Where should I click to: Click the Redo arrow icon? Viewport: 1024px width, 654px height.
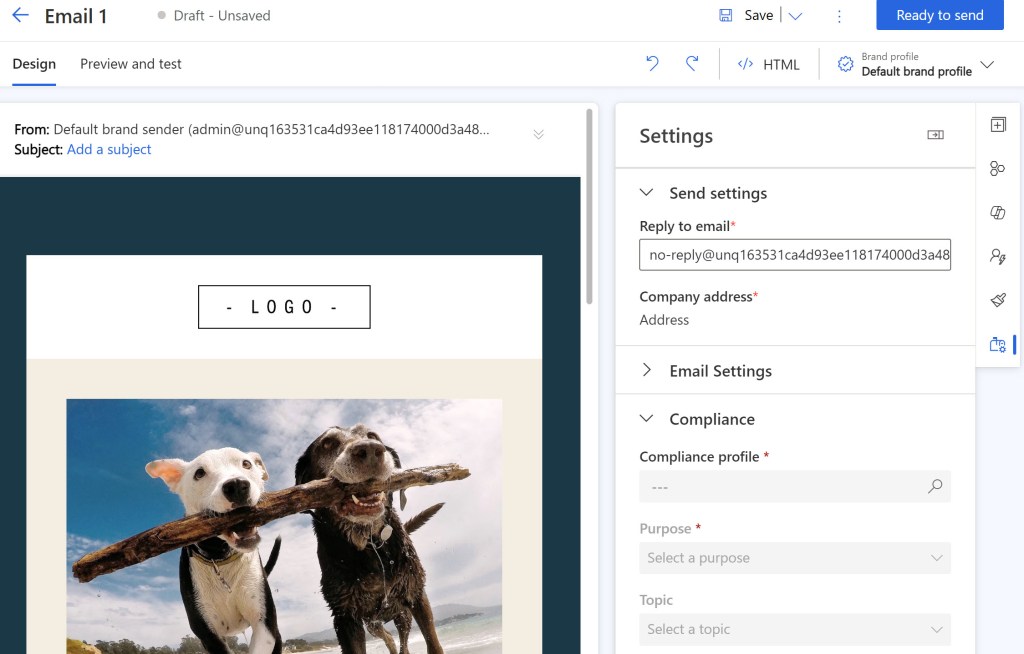(x=691, y=63)
